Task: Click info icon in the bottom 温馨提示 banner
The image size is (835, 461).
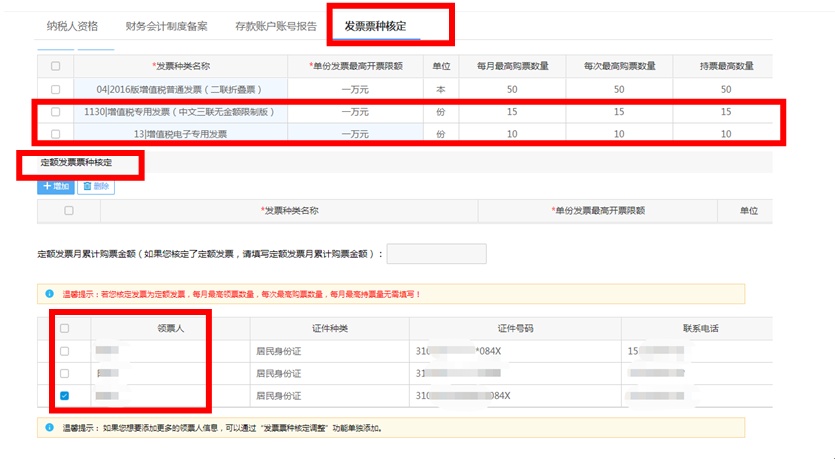Action: (49, 427)
